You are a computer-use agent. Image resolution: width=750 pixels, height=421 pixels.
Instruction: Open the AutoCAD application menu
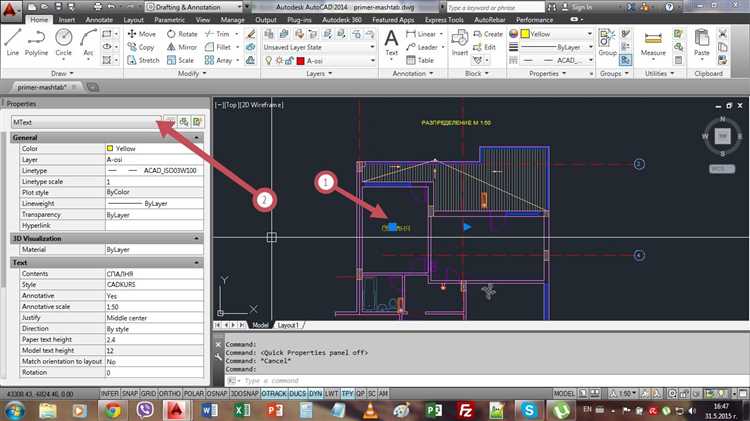click(11, 11)
